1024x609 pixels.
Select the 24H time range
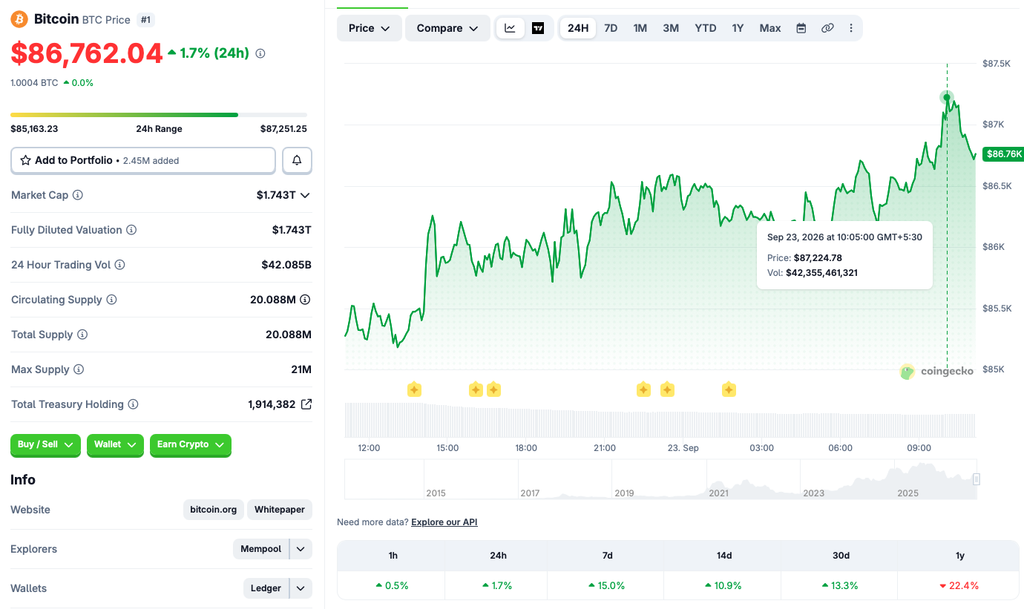578,28
